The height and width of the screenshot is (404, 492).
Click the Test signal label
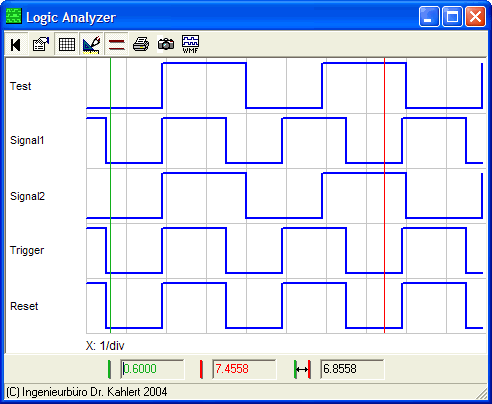[x=20, y=86]
